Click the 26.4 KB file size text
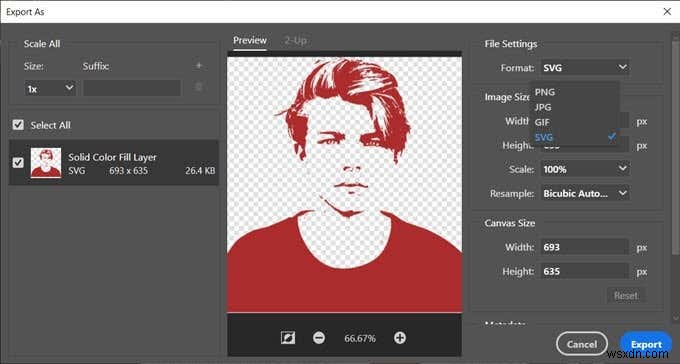680x364 pixels. (x=200, y=171)
